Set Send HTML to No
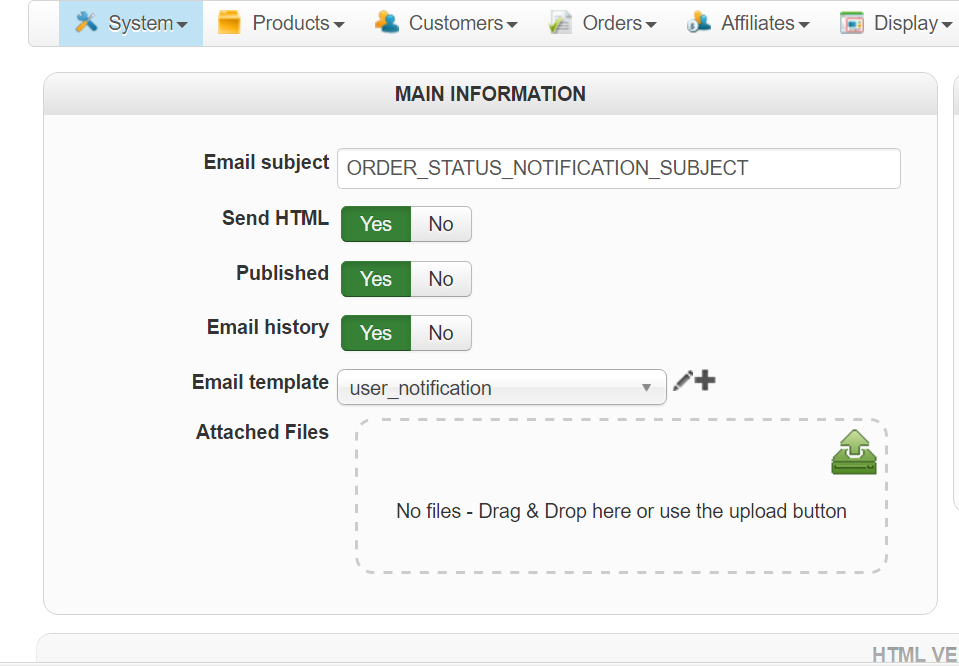The height and width of the screenshot is (666, 959). pos(440,224)
